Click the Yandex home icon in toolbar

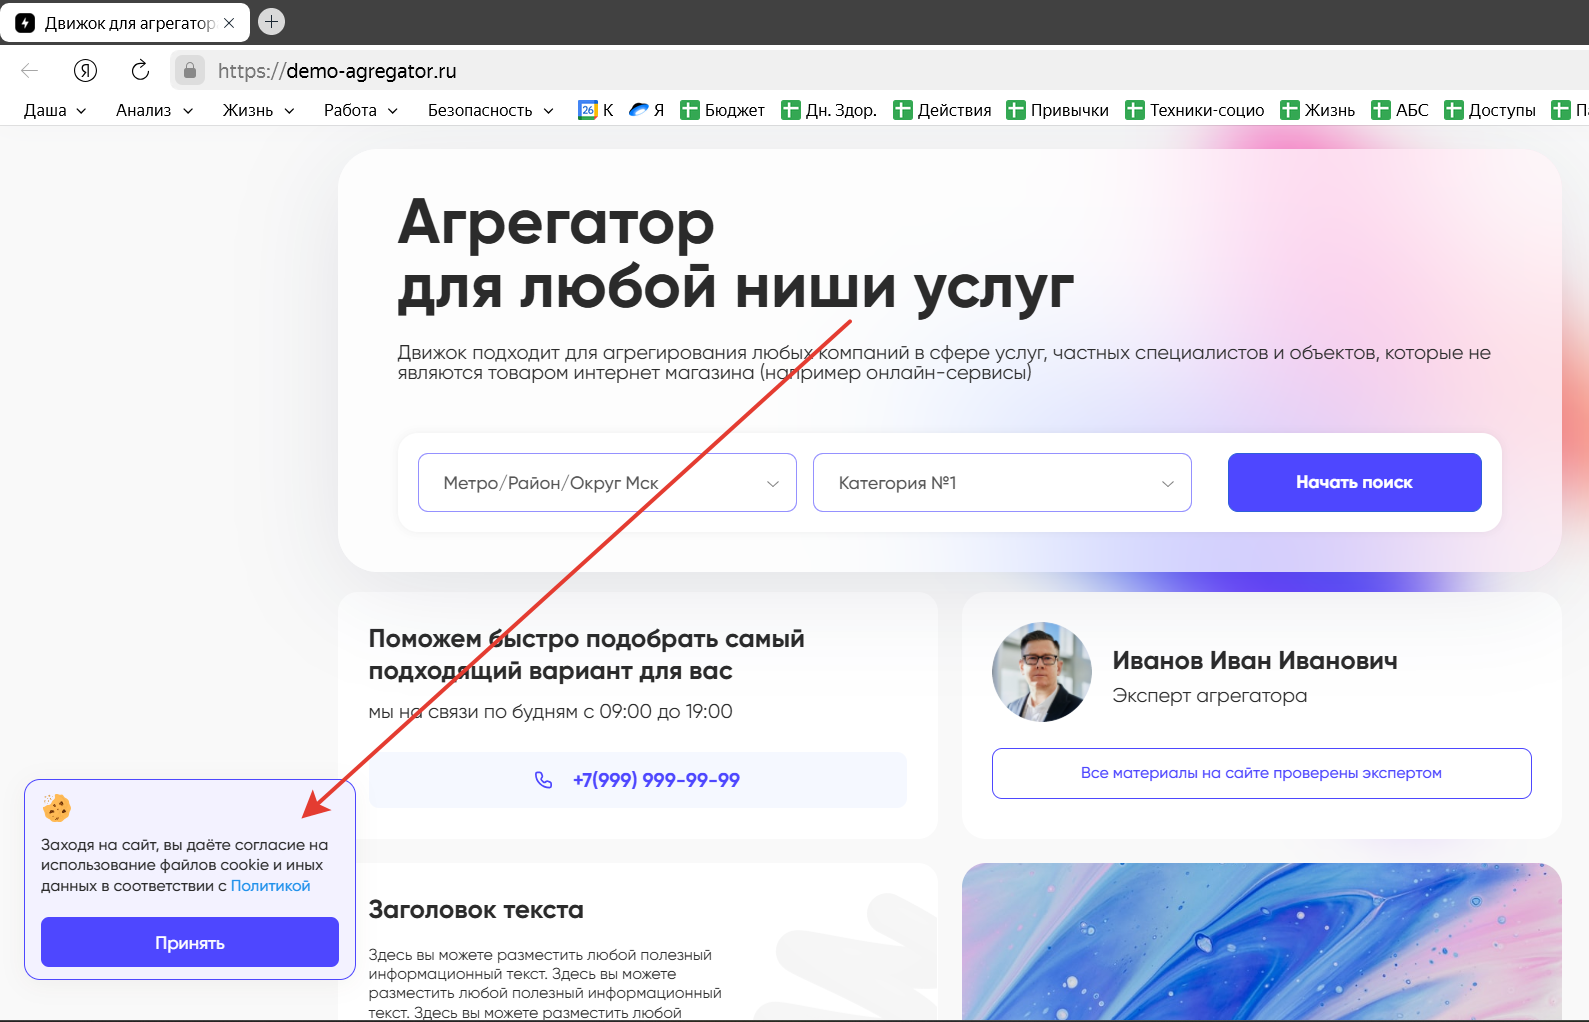pos(85,70)
